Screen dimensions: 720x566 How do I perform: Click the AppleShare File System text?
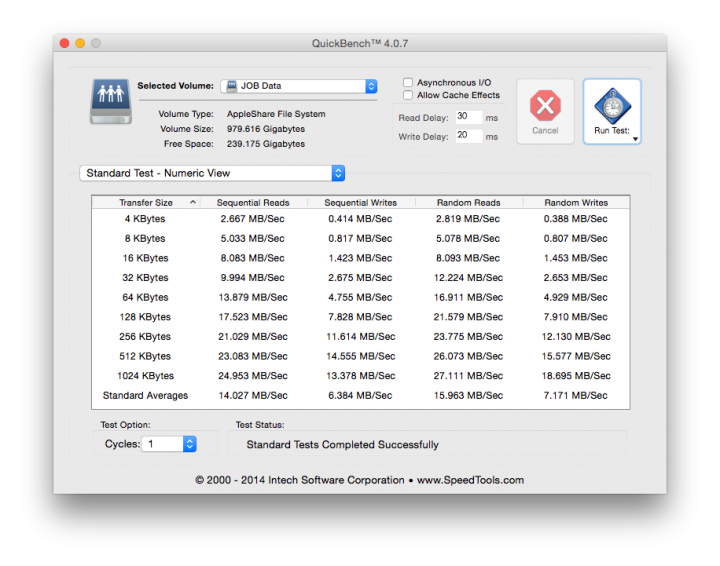coord(276,114)
